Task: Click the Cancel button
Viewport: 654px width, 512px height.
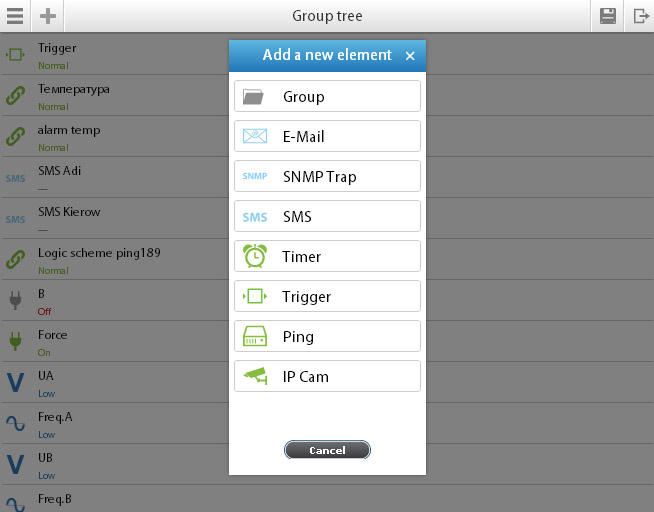Action: tap(327, 450)
